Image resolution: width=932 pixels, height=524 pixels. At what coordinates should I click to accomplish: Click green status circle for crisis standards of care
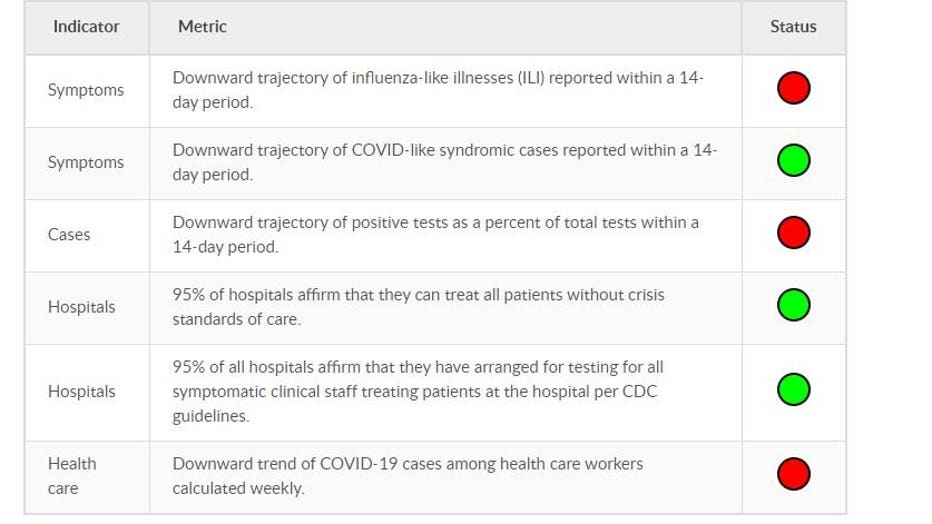(794, 305)
